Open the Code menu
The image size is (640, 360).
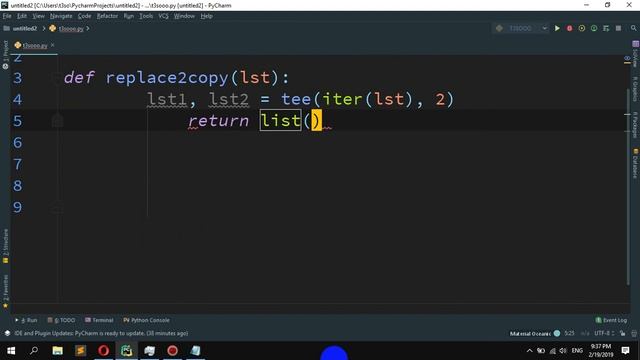(84, 16)
